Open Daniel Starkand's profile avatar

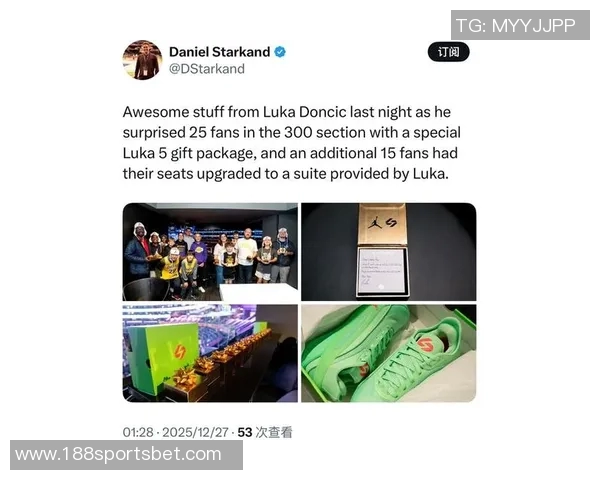[142, 60]
